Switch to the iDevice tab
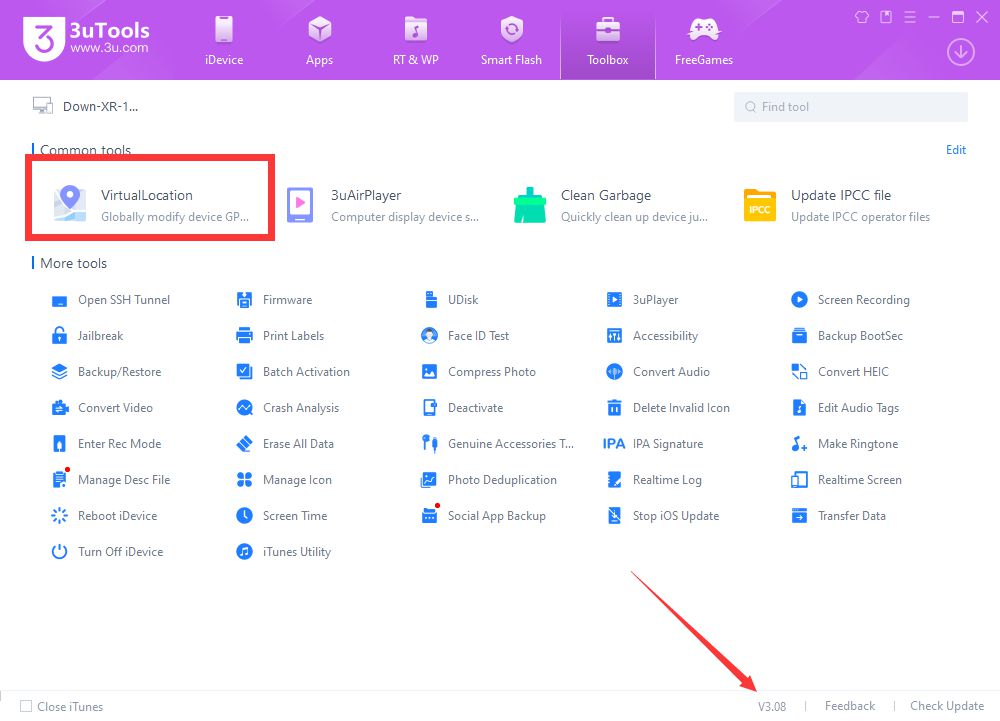The height and width of the screenshot is (721, 1000). [224, 41]
